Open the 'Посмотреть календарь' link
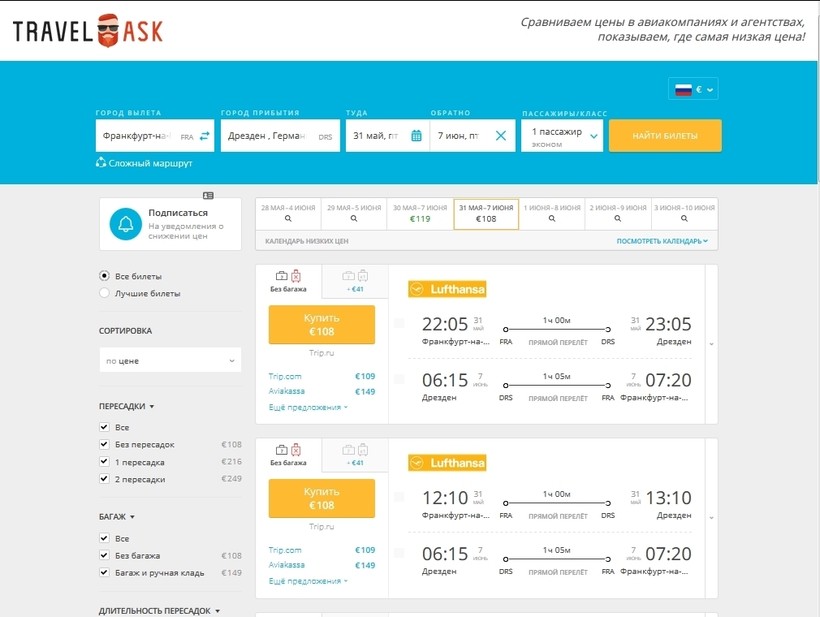 point(662,241)
